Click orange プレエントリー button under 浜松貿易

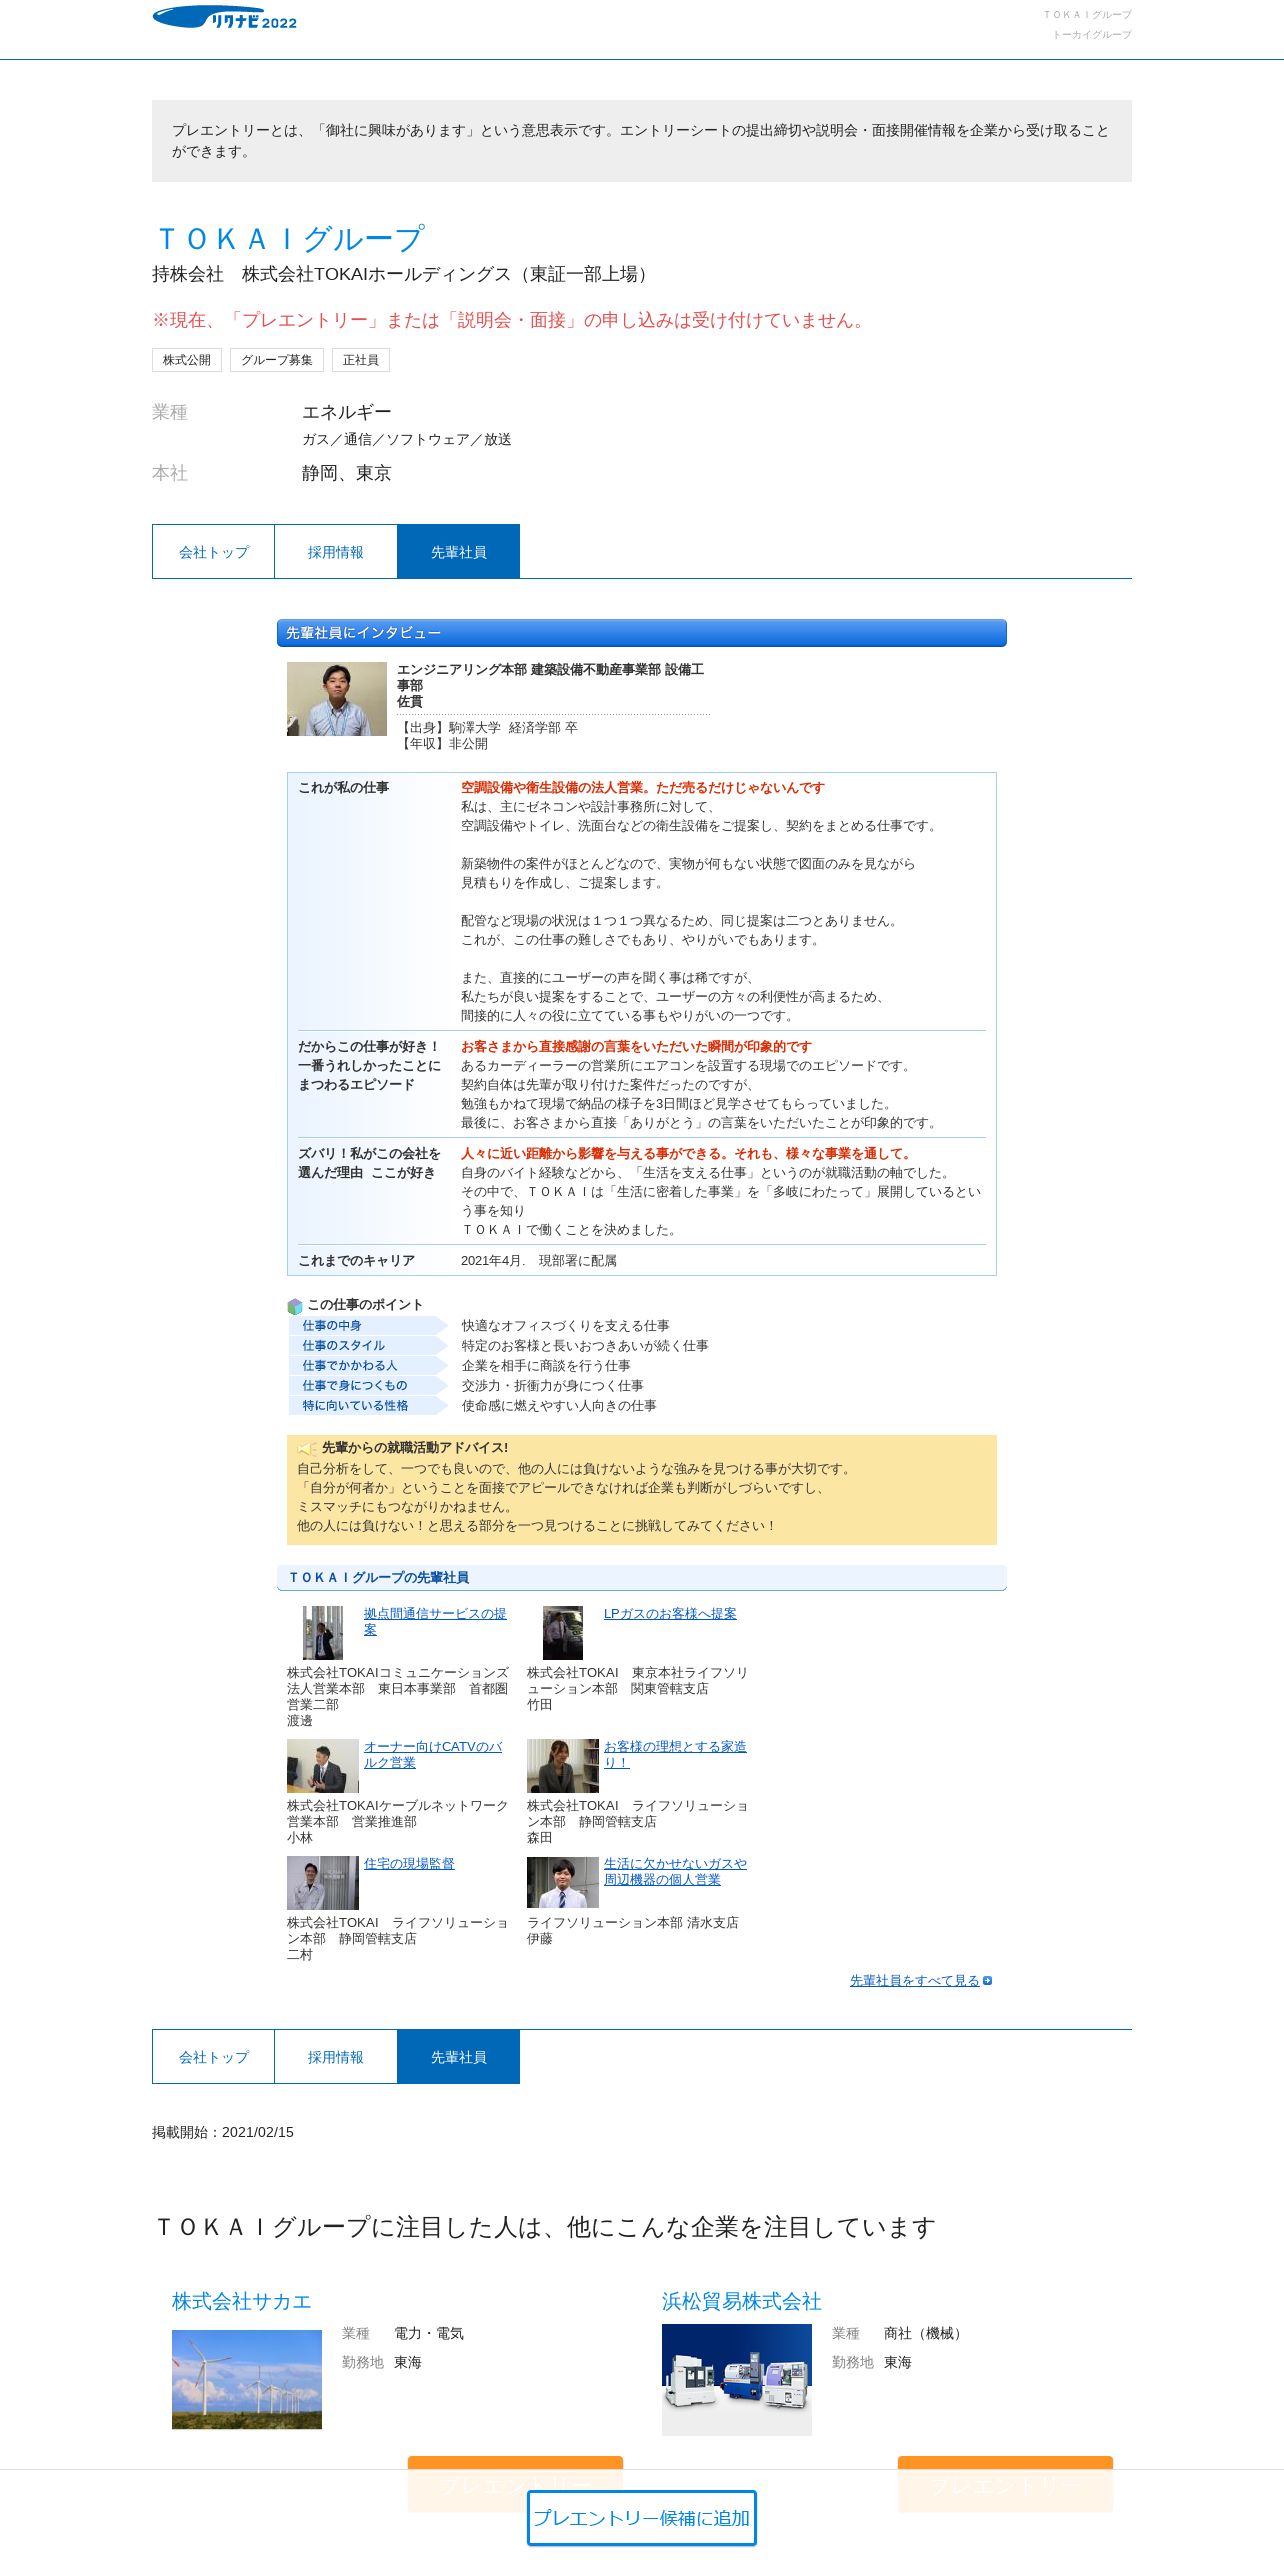tap(1005, 2484)
